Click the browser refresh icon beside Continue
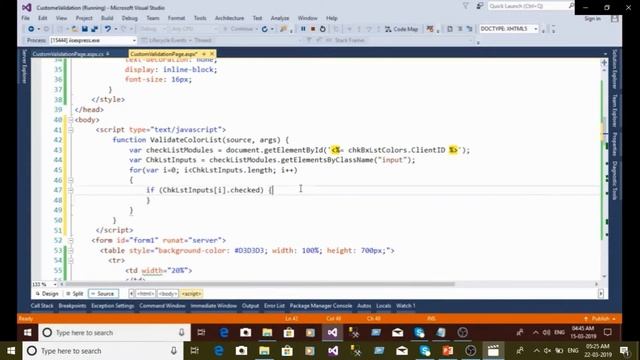The height and width of the screenshot is (360, 640). coord(264,29)
